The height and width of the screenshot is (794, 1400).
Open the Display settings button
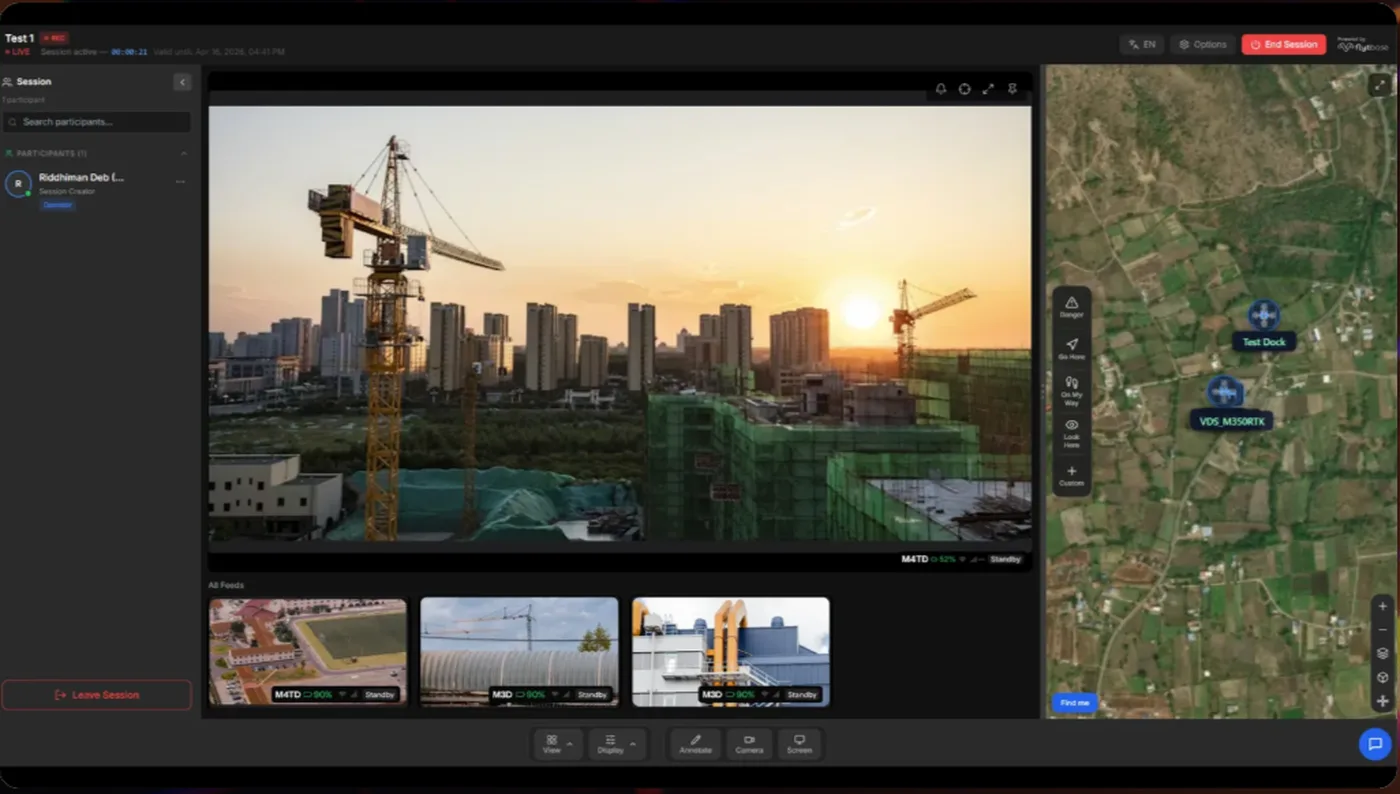click(x=610, y=744)
